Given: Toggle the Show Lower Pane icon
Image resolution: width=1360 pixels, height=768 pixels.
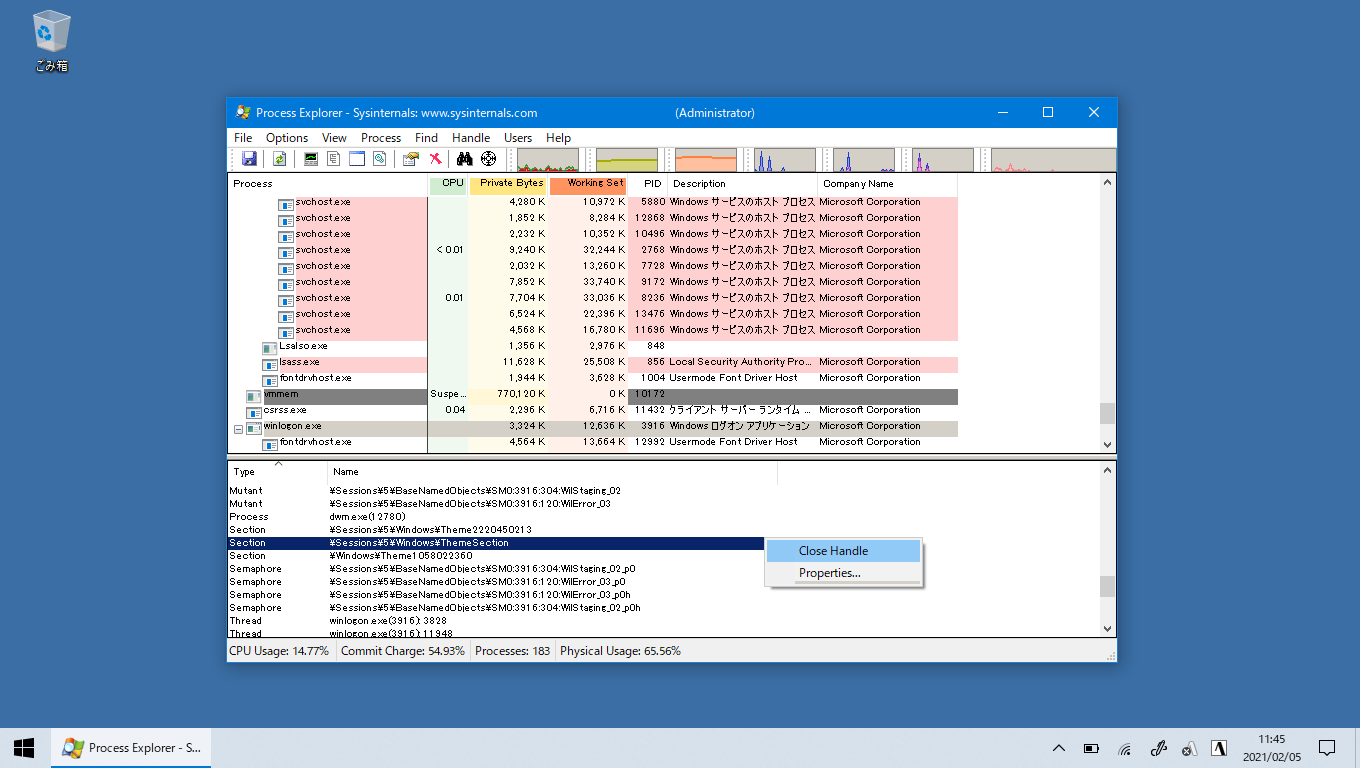Looking at the screenshot, I should (357, 159).
